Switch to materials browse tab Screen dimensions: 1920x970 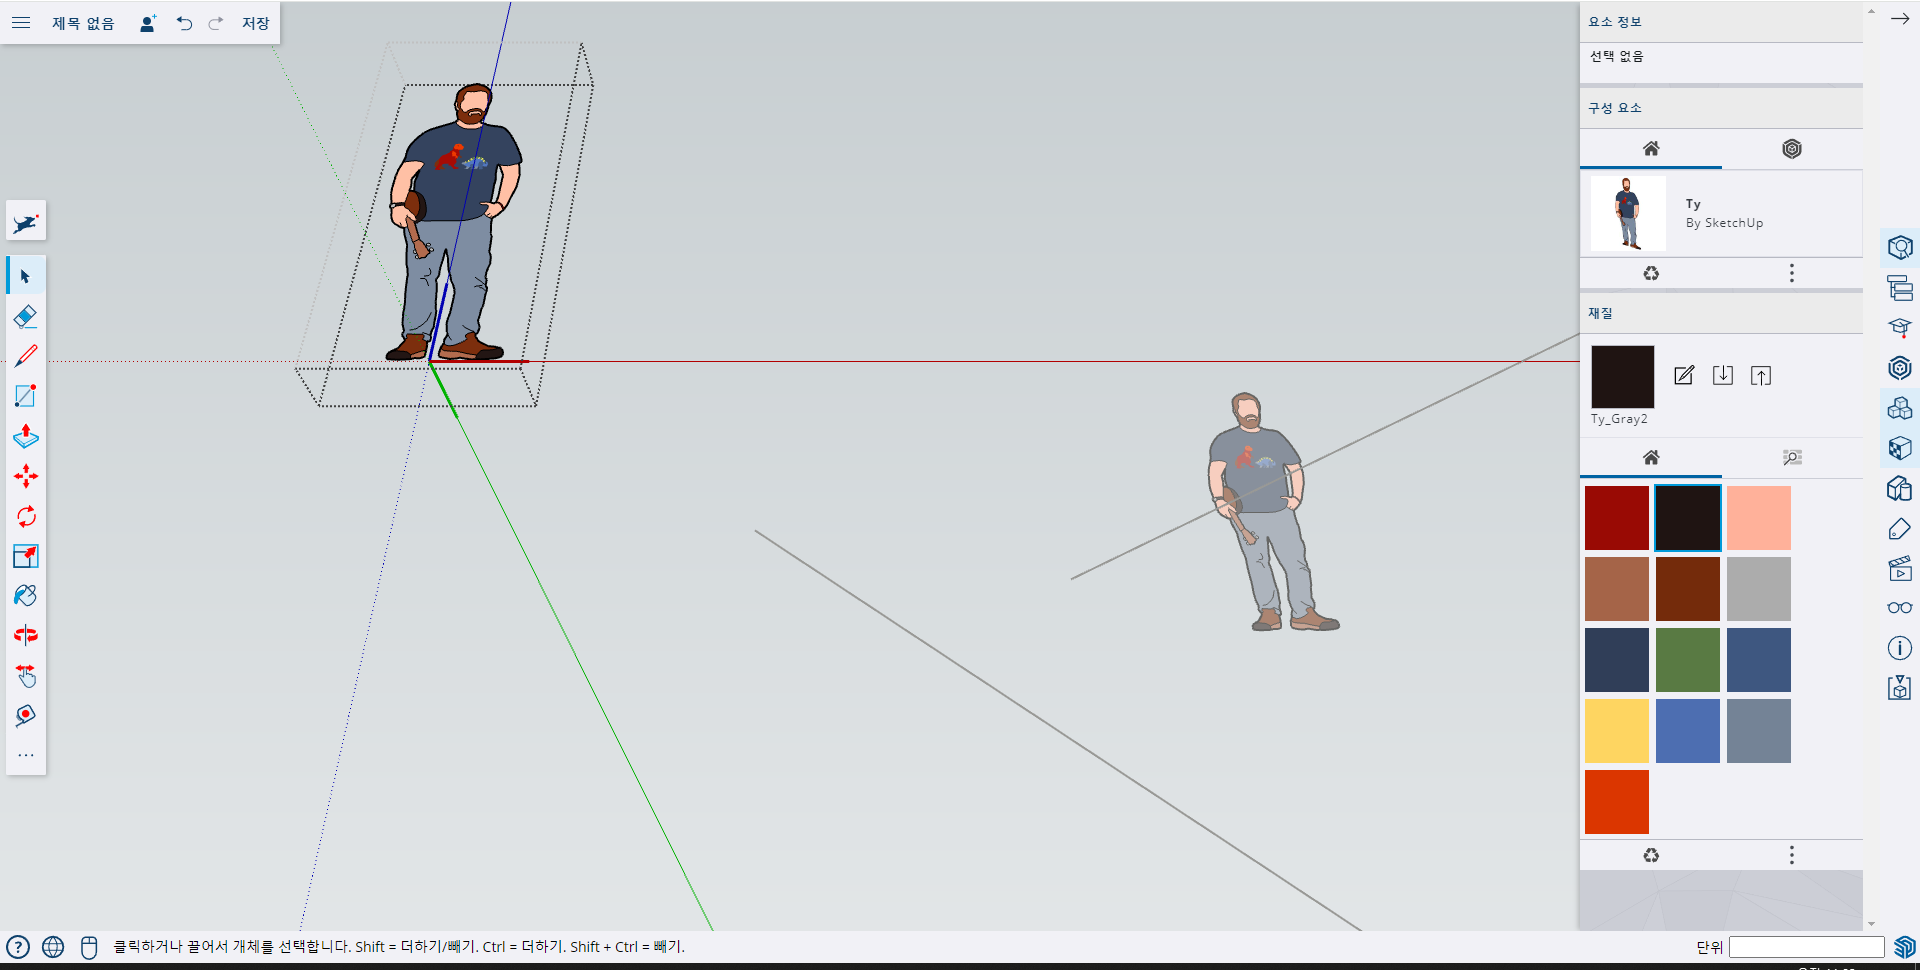[x=1792, y=457]
